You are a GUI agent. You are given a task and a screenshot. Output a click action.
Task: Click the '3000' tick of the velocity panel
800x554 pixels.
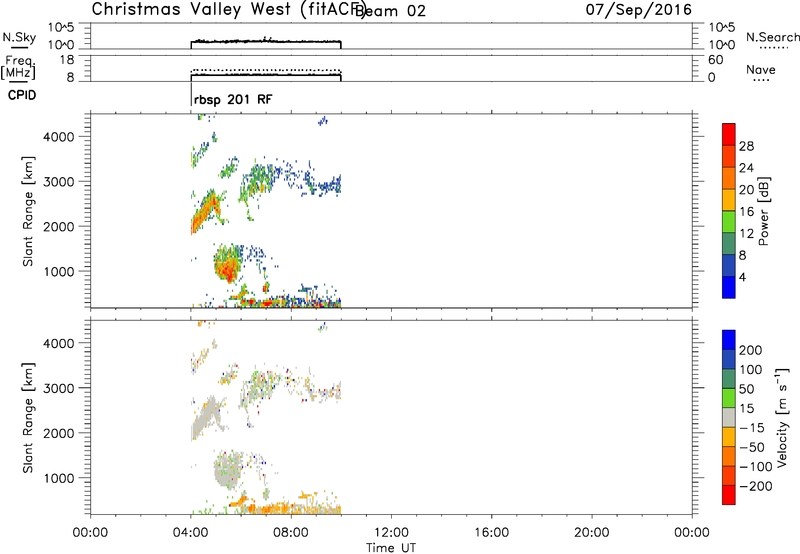(59, 388)
